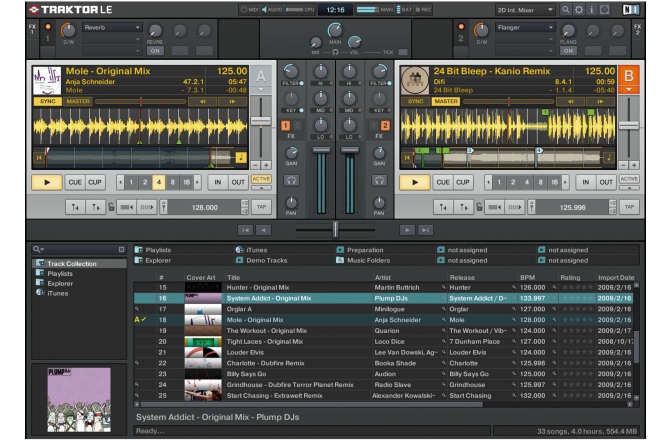Screen dimensions: 672x440
Task: Sort by BPM column header
Action: tap(527, 277)
